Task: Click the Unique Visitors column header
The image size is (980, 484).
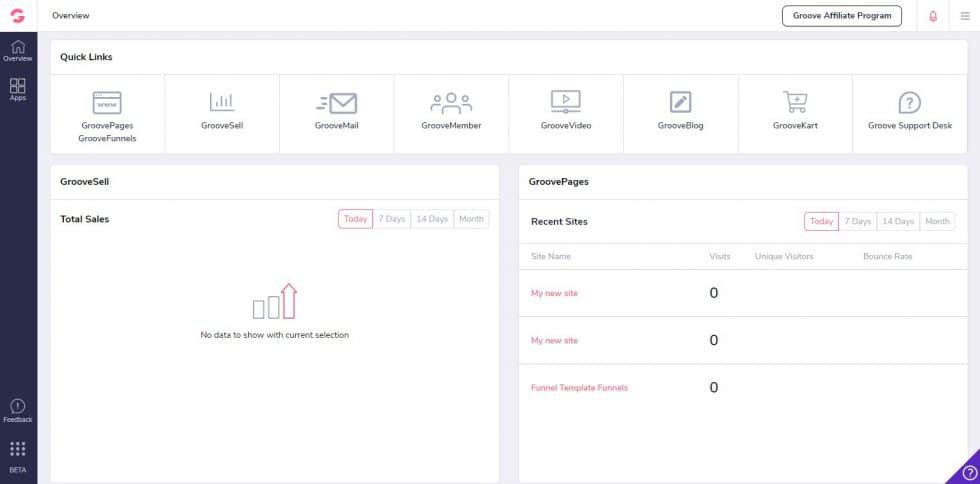Action: [x=784, y=256]
